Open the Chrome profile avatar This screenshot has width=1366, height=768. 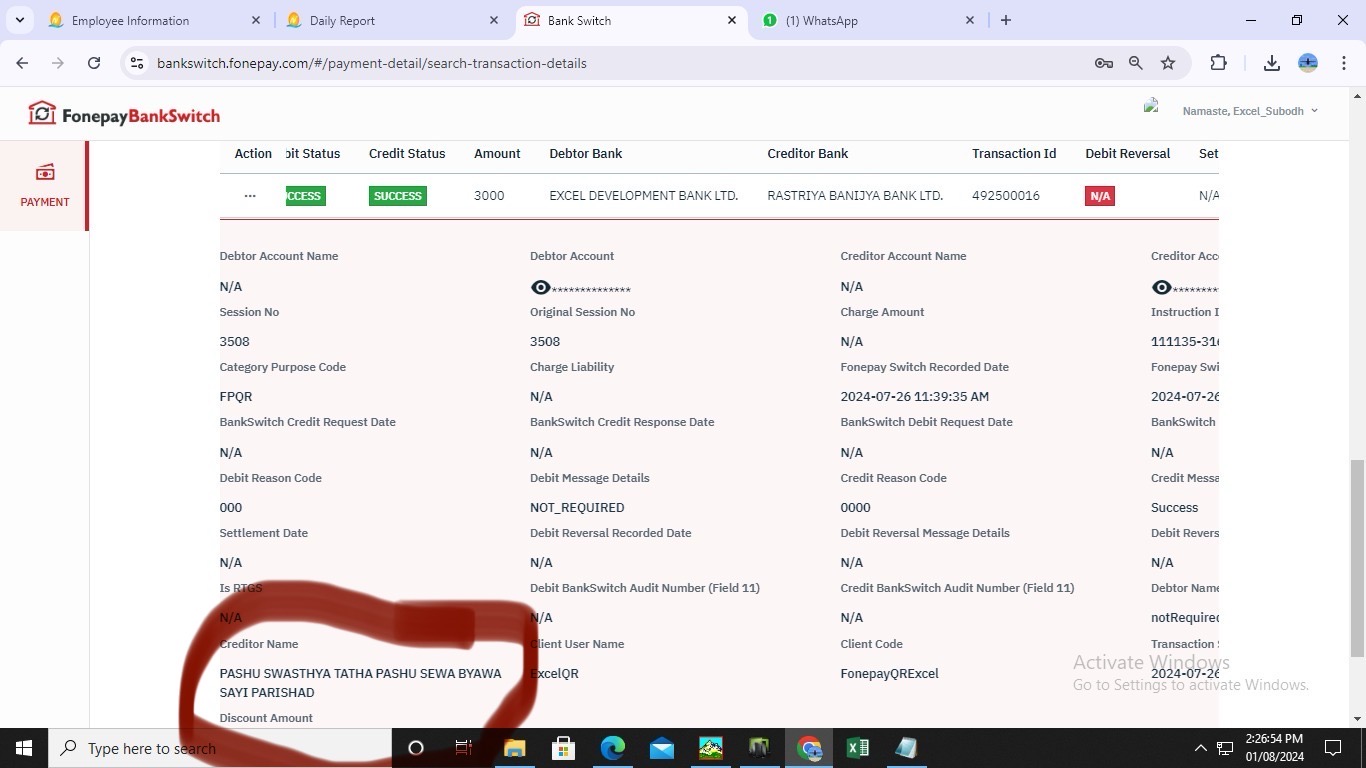tap(1308, 63)
